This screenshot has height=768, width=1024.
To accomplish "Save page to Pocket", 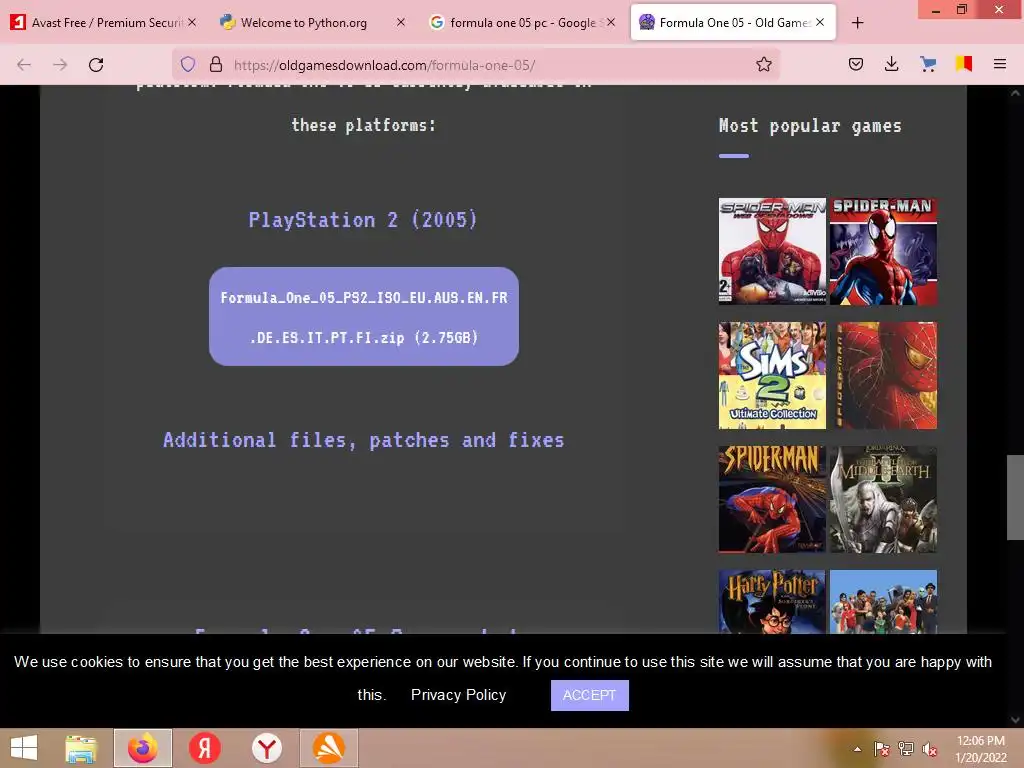I will (856, 64).
